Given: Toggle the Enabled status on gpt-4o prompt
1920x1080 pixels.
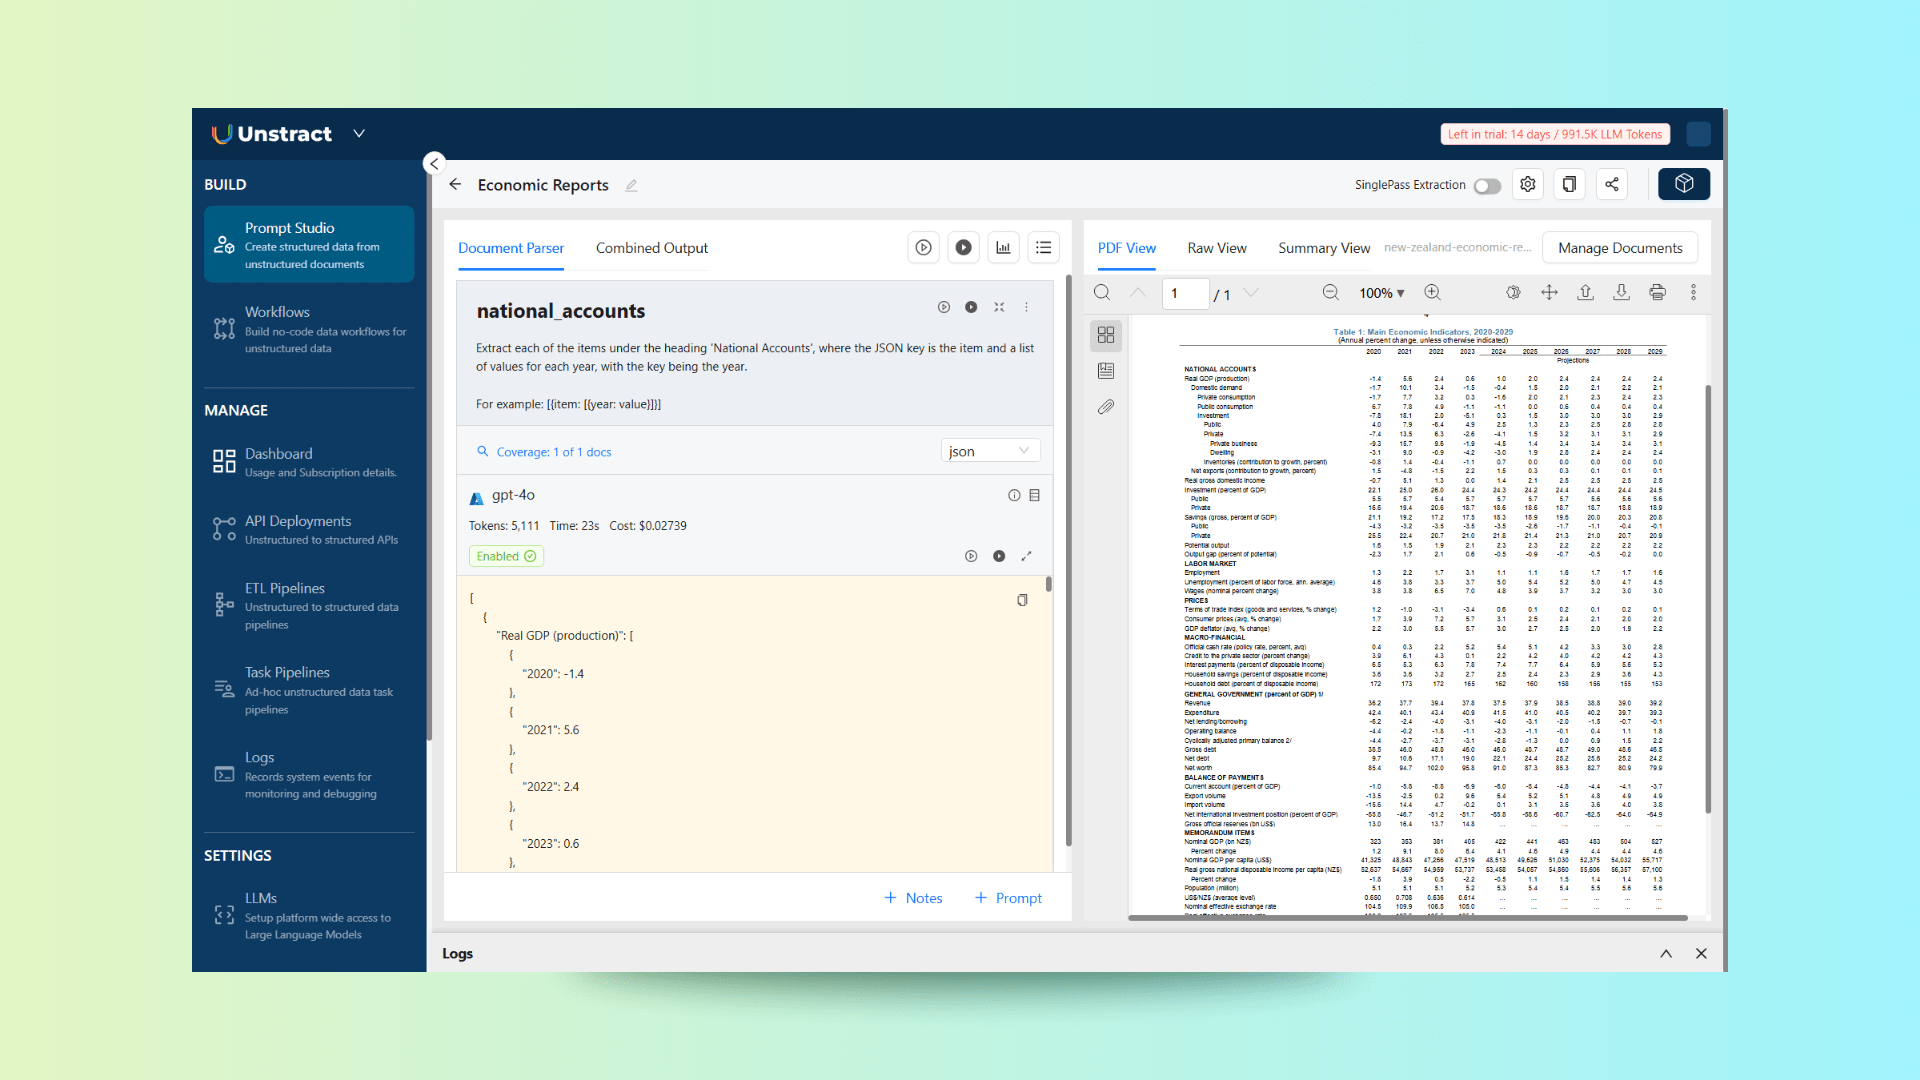Looking at the screenshot, I should 506,556.
